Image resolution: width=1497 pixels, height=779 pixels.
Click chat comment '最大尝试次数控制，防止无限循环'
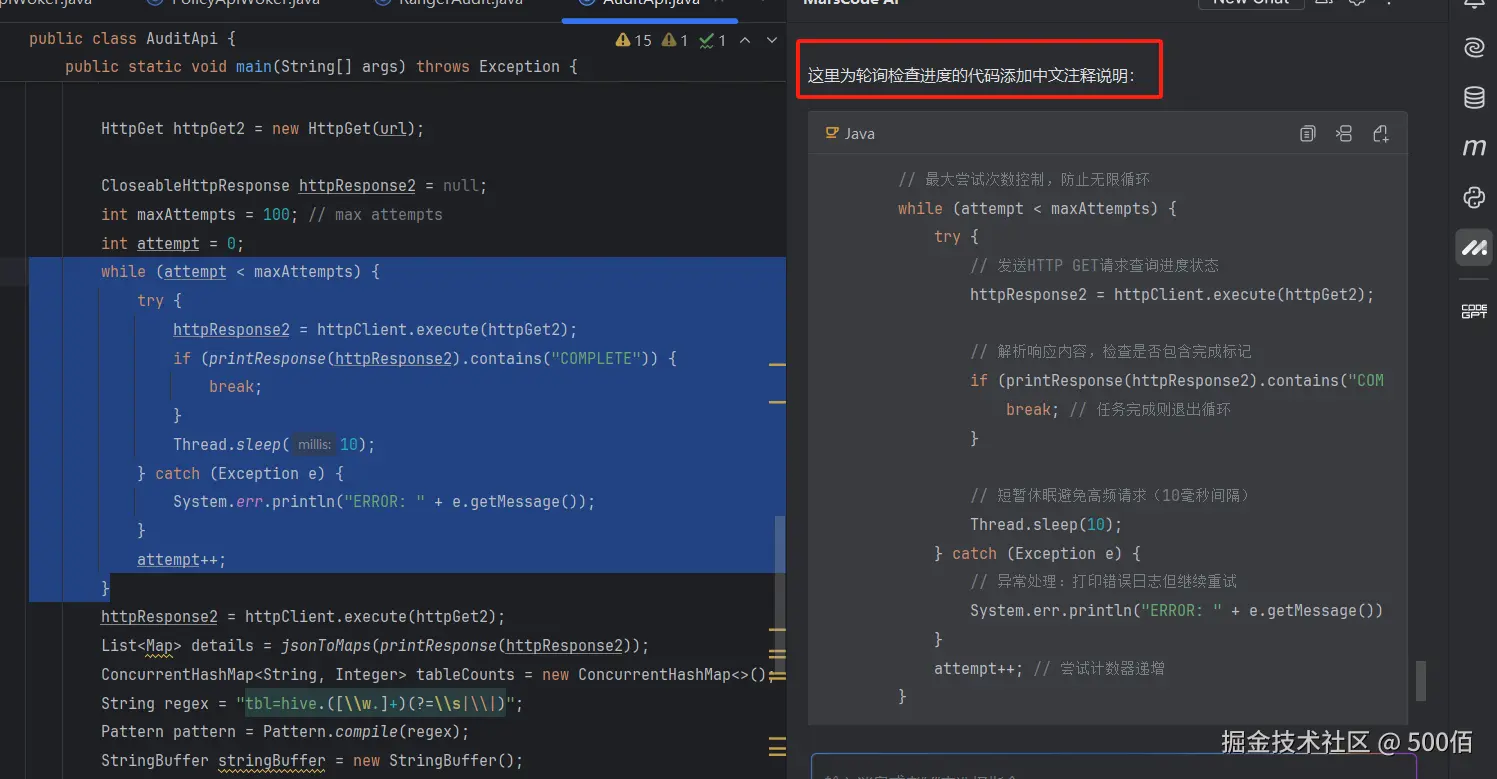click(1024, 180)
